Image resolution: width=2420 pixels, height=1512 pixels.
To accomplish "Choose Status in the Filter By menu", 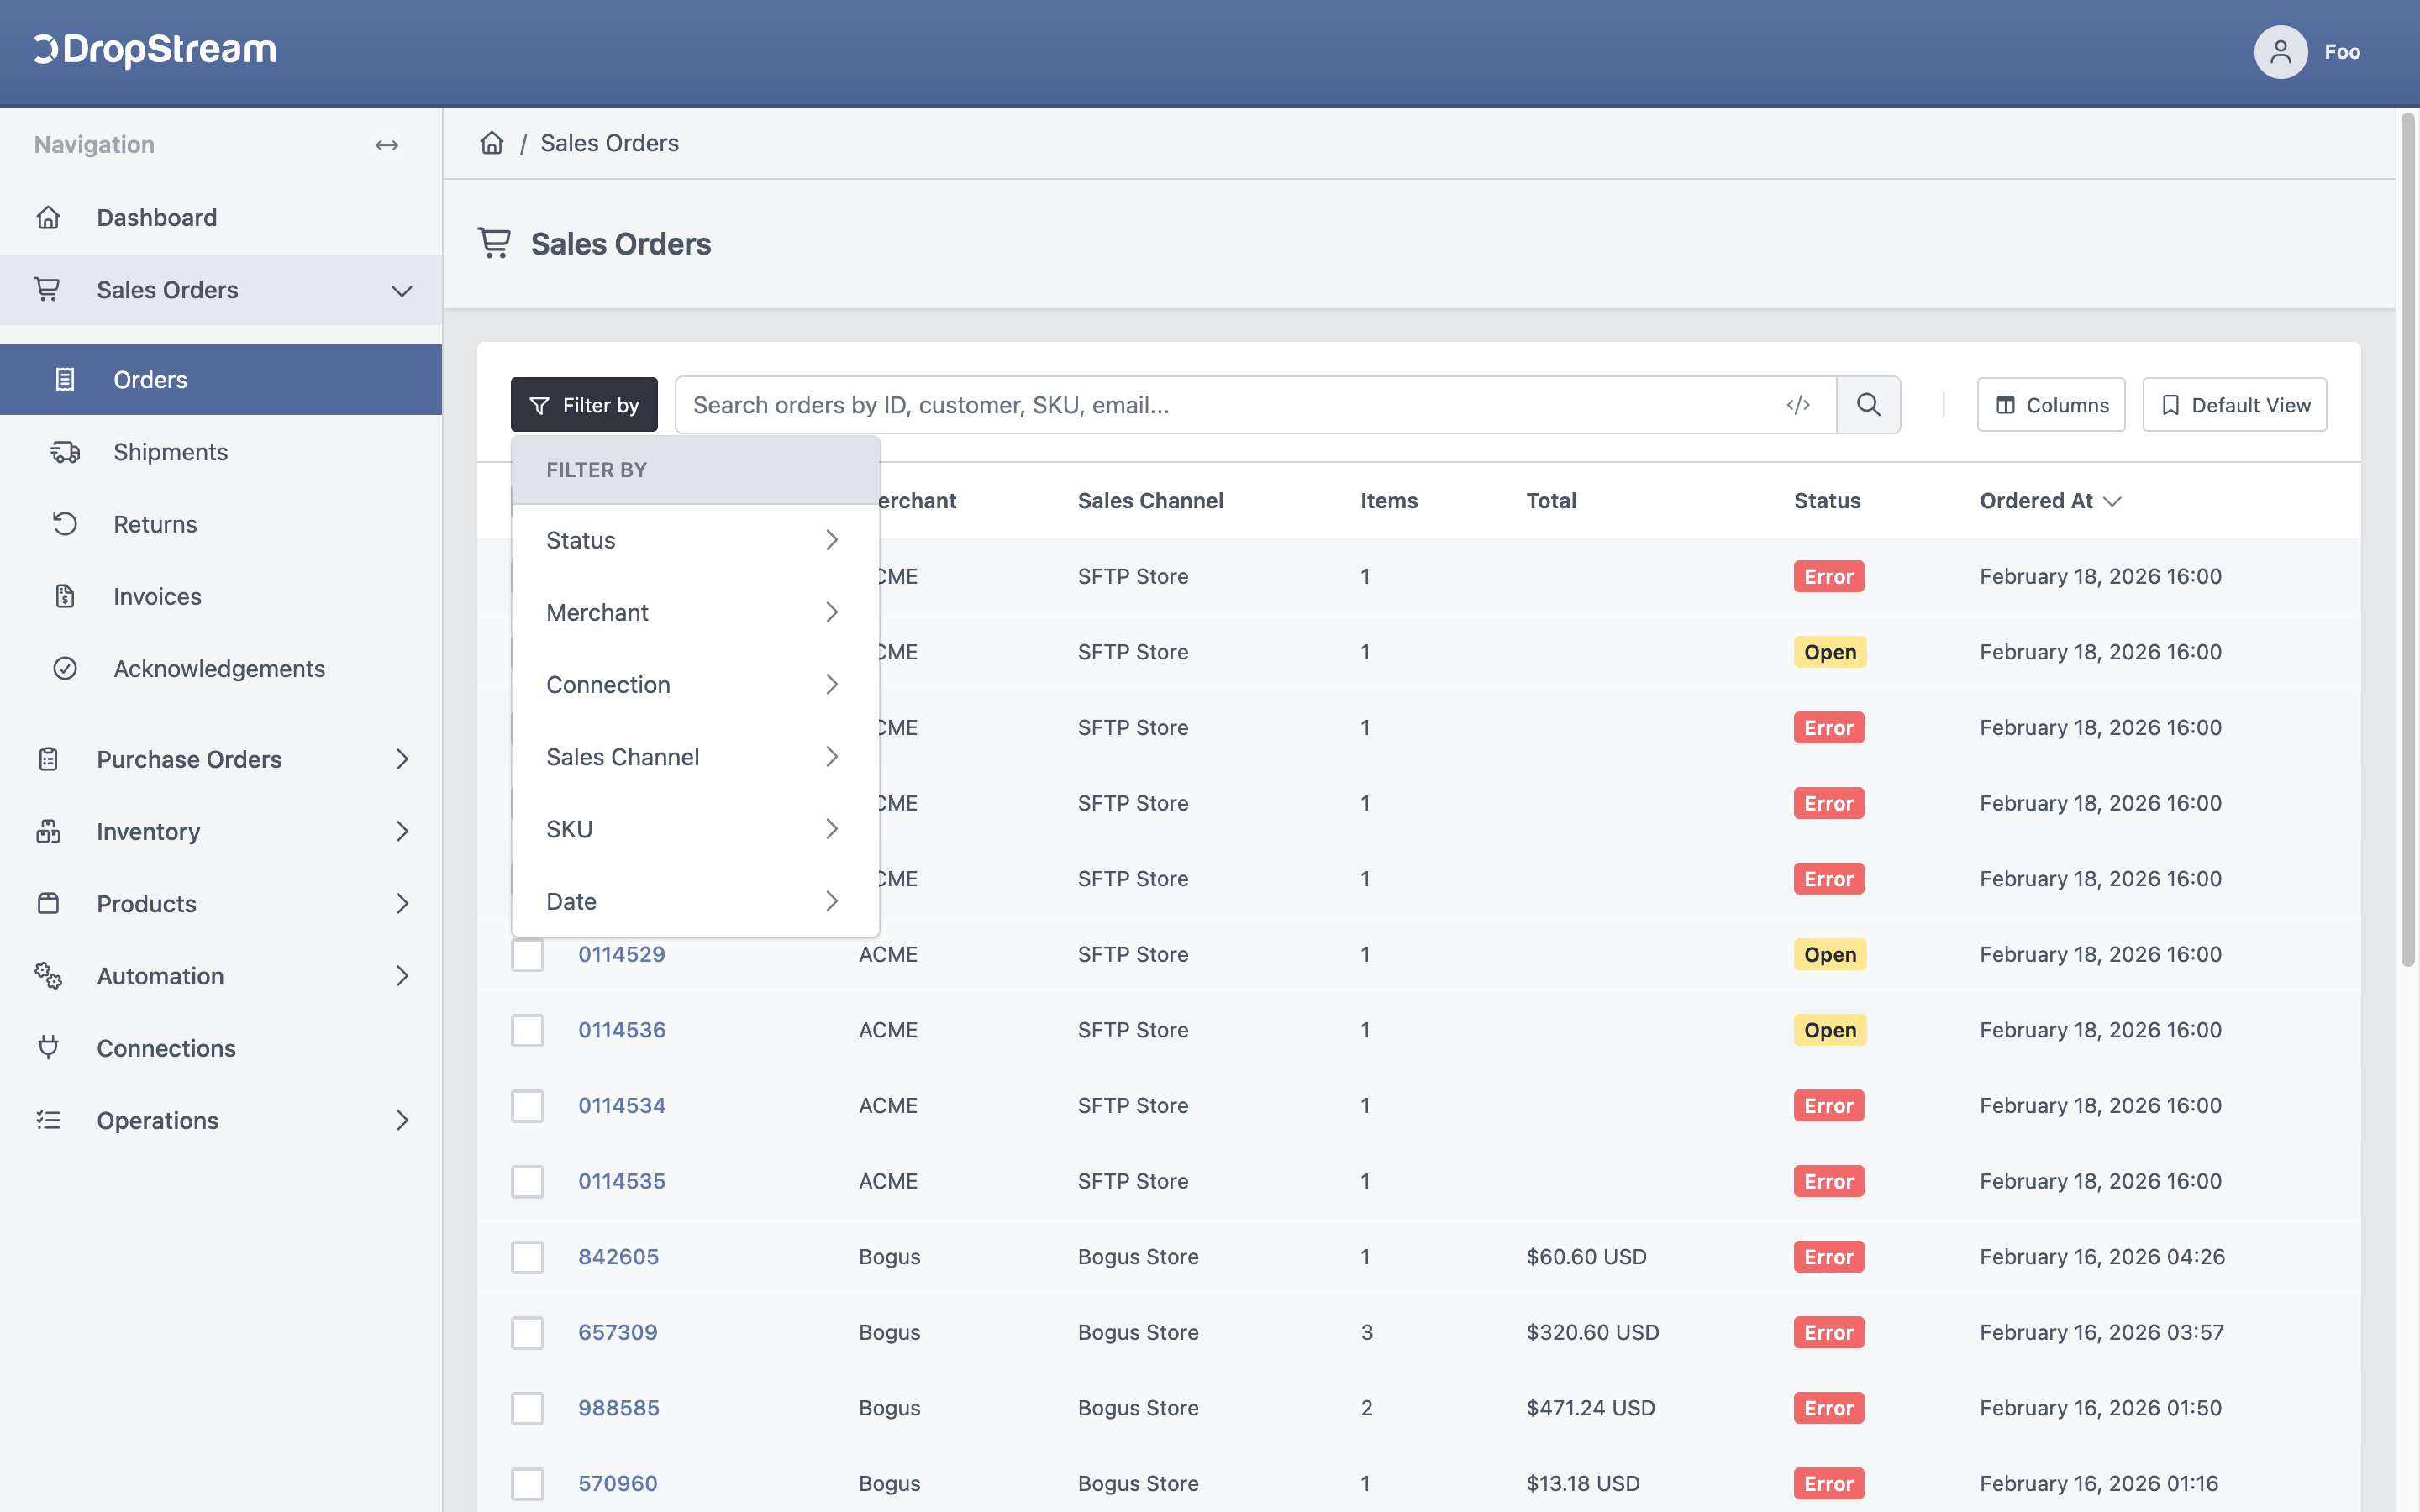I will point(695,540).
